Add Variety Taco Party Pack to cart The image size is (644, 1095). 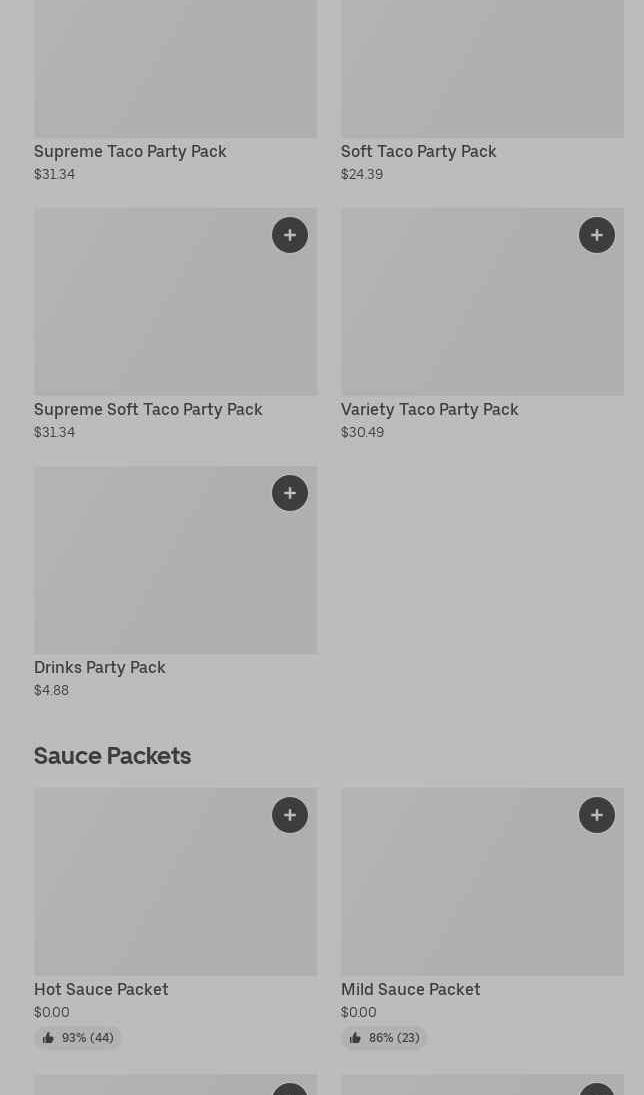pyautogui.click(x=597, y=235)
